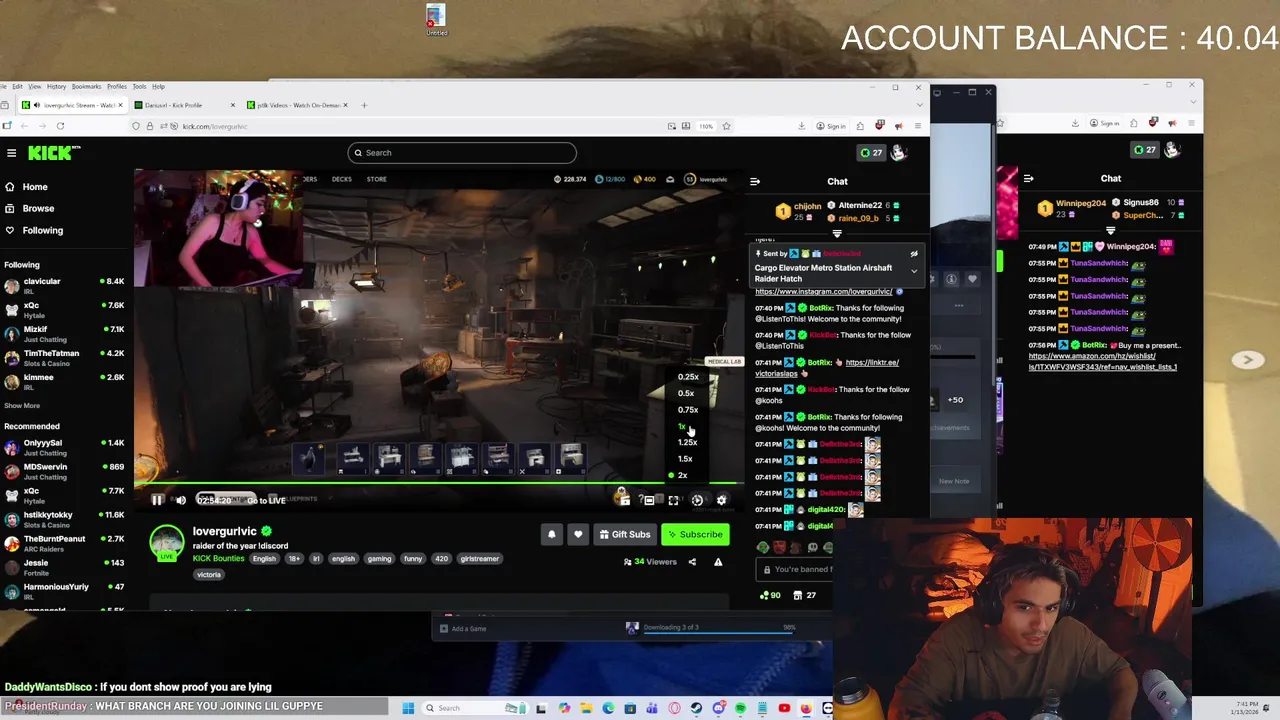
Task: Click the Kick search field
Action: tap(462, 153)
